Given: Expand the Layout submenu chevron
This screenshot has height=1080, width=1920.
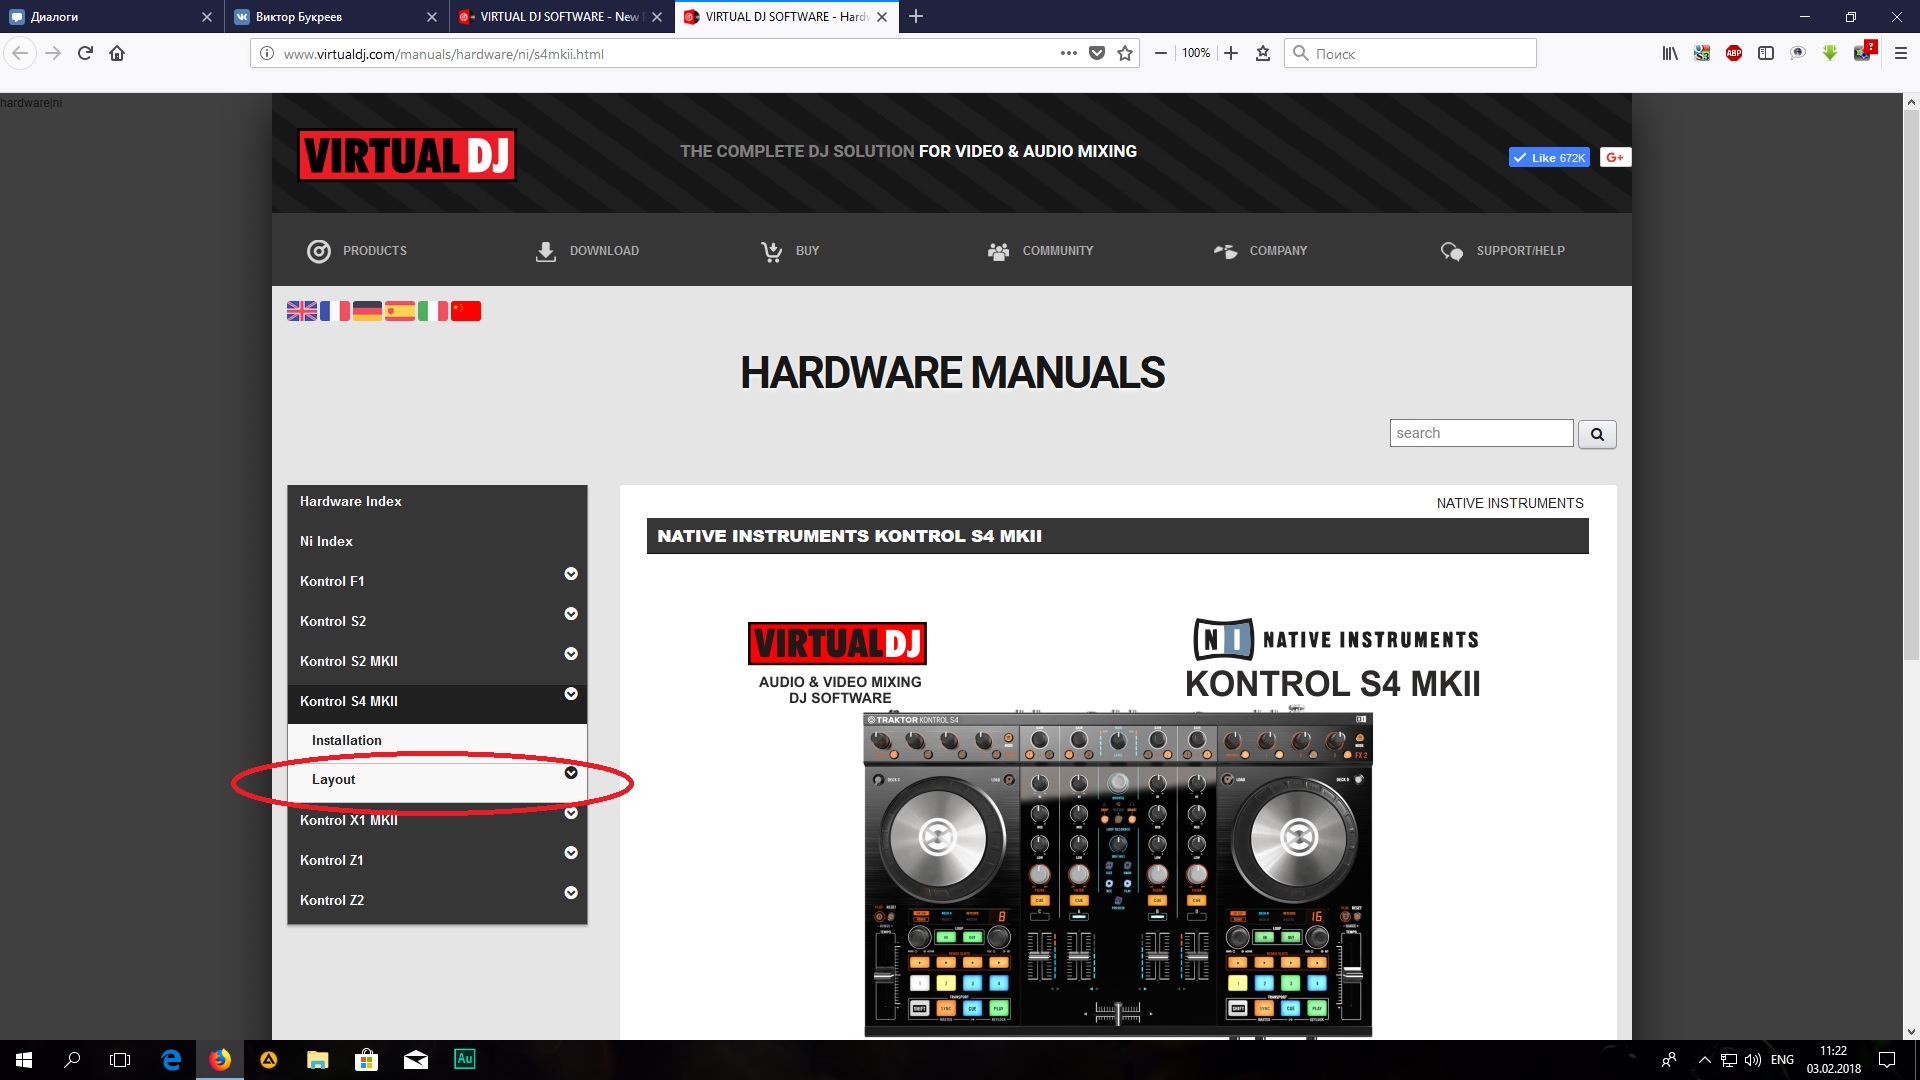Looking at the screenshot, I should [x=571, y=773].
